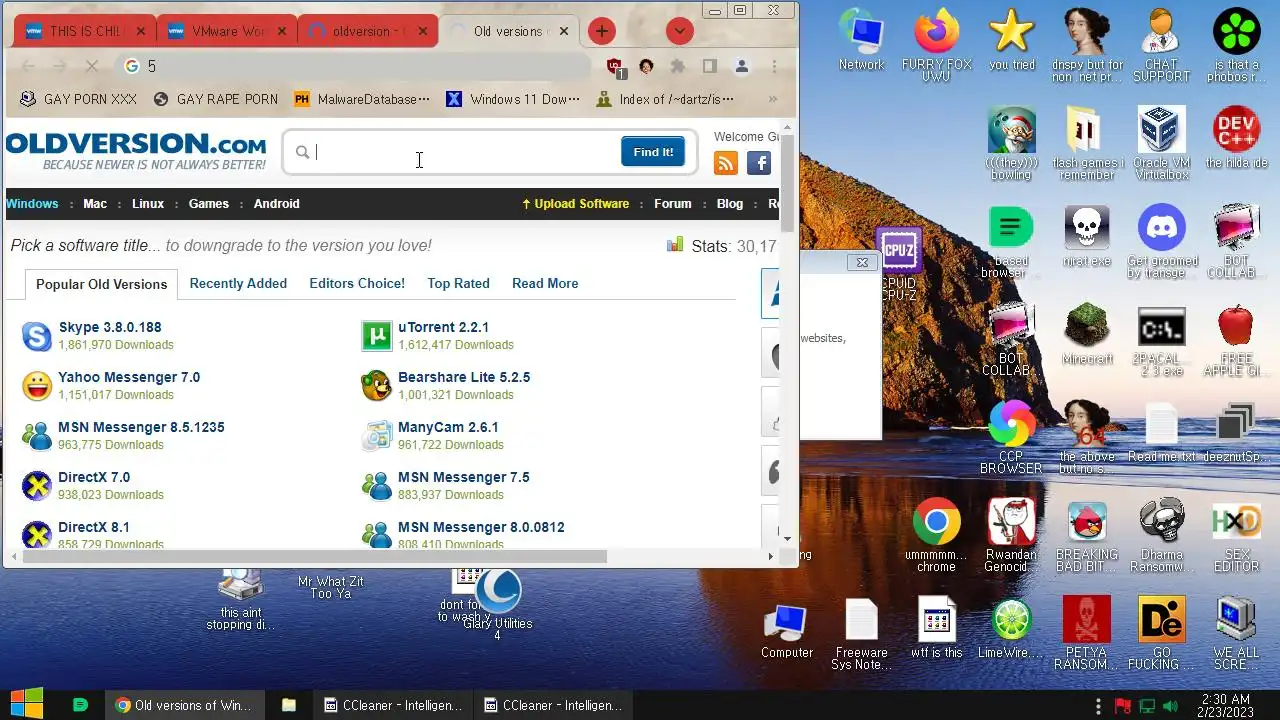Screen dimensions: 1280x720
Task: Open the Blog link
Action: click(x=730, y=203)
